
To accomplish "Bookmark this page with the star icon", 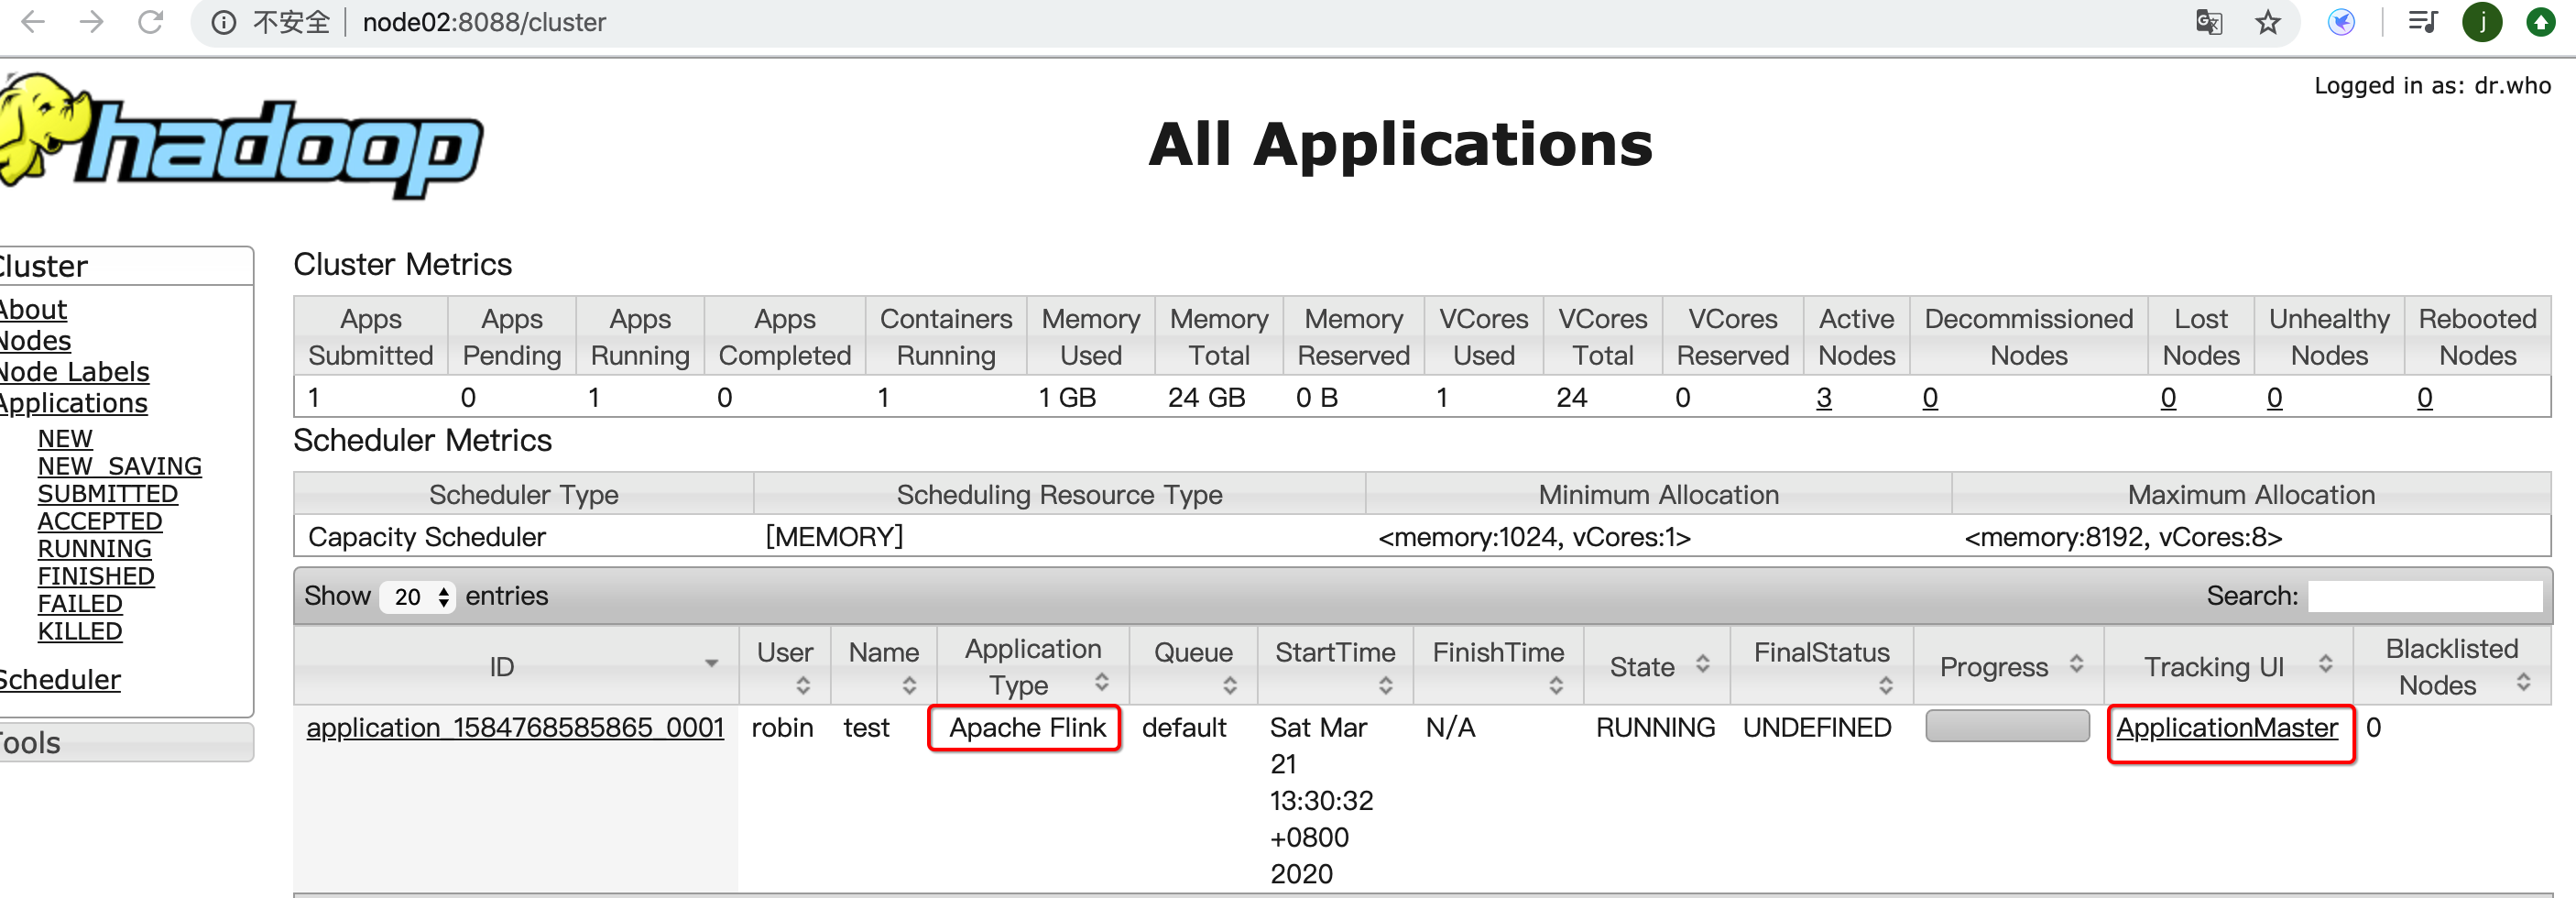I will 2268,22.
